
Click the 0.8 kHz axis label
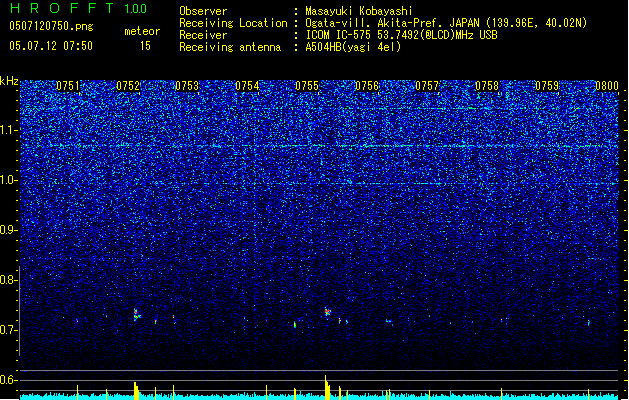[8, 280]
